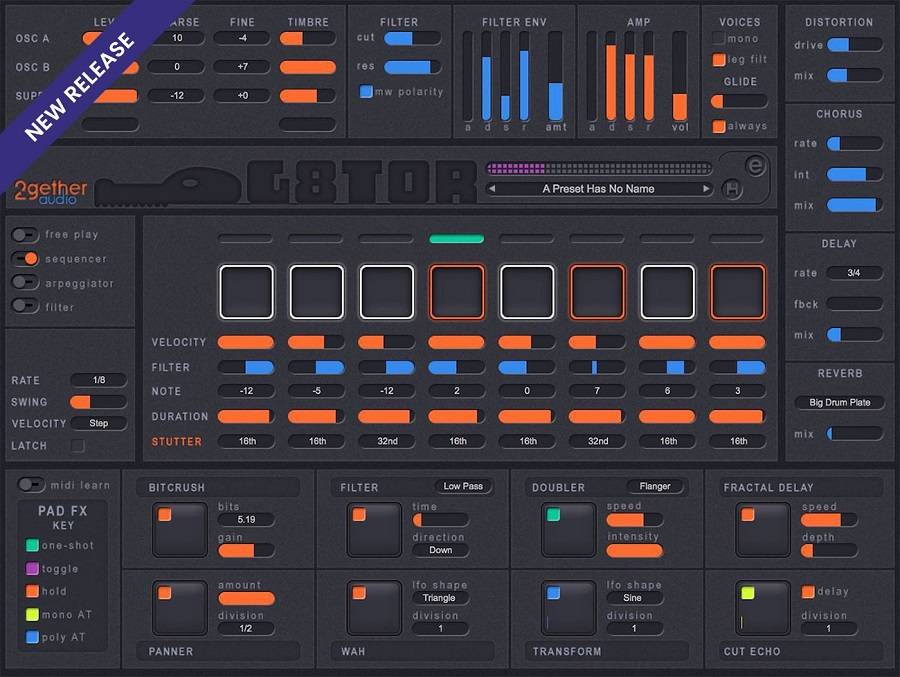Image resolution: width=900 pixels, height=677 pixels.
Task: Click the round 'e' logo button
Action: (755, 166)
